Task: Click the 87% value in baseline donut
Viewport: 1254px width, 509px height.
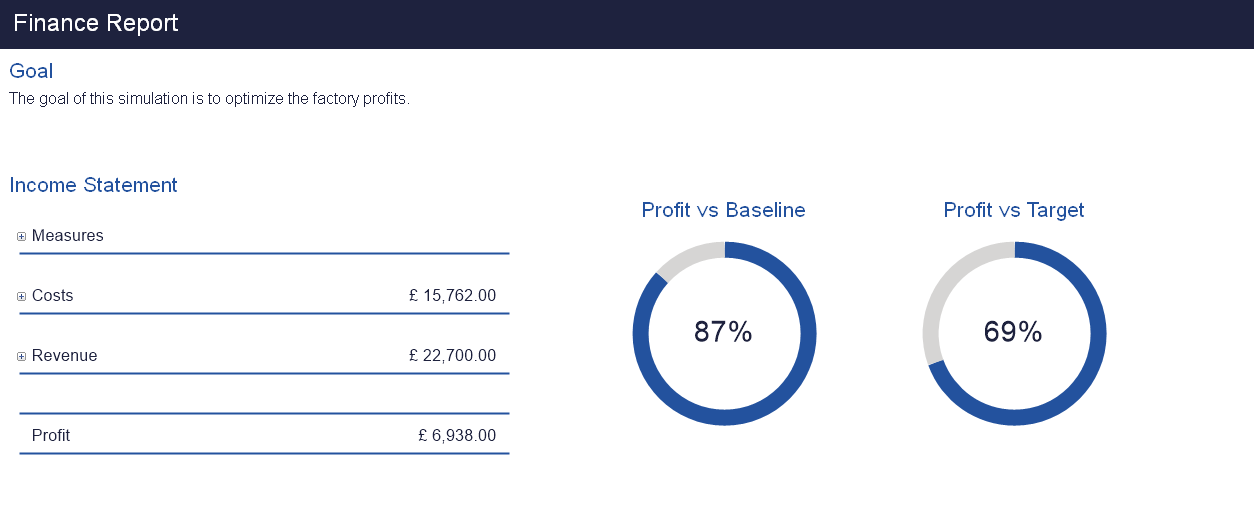Action: pos(723,333)
